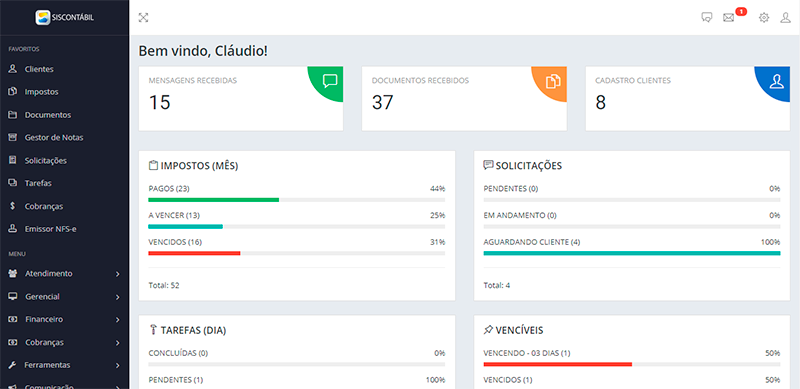The width and height of the screenshot is (800, 389).
Task: Open the Mensagens Recebidas card showing 15
Action: (x=241, y=99)
